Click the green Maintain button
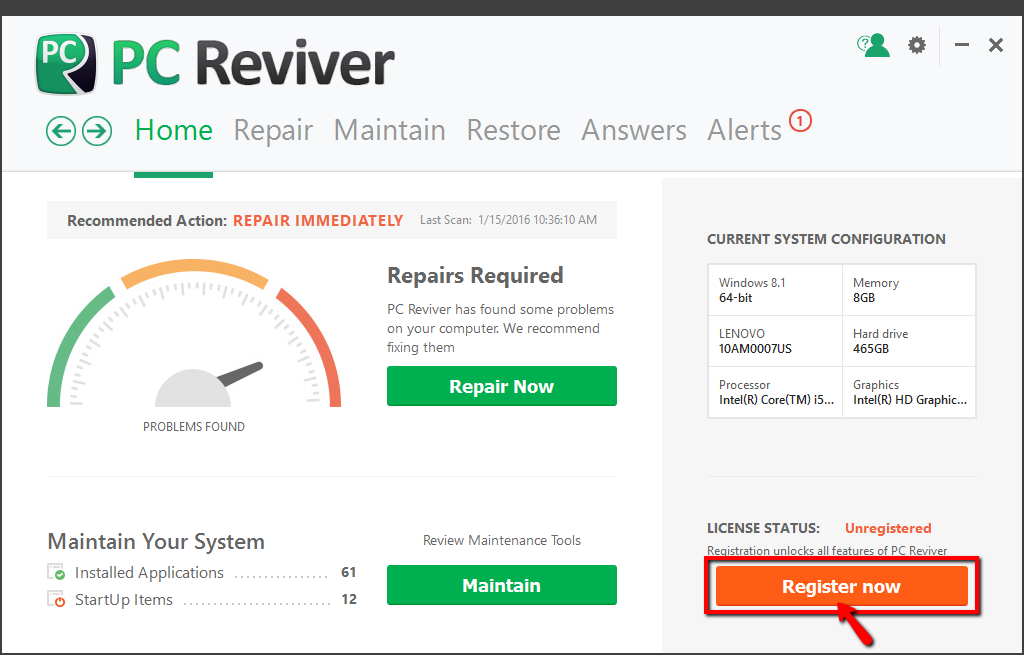 [x=502, y=585]
